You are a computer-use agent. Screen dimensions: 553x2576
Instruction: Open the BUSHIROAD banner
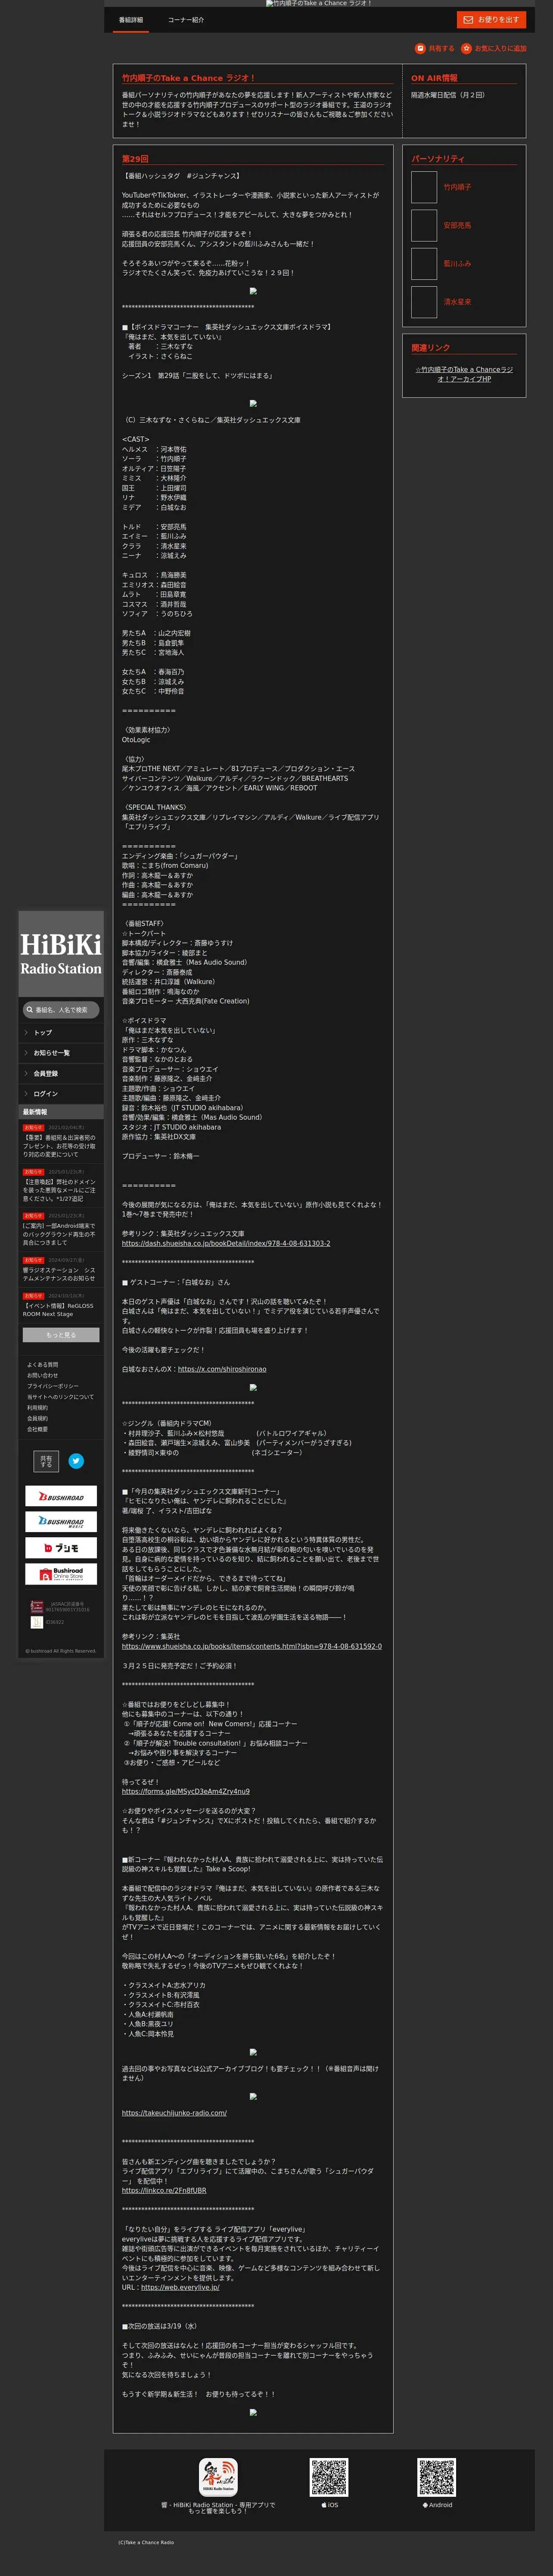[61, 1496]
